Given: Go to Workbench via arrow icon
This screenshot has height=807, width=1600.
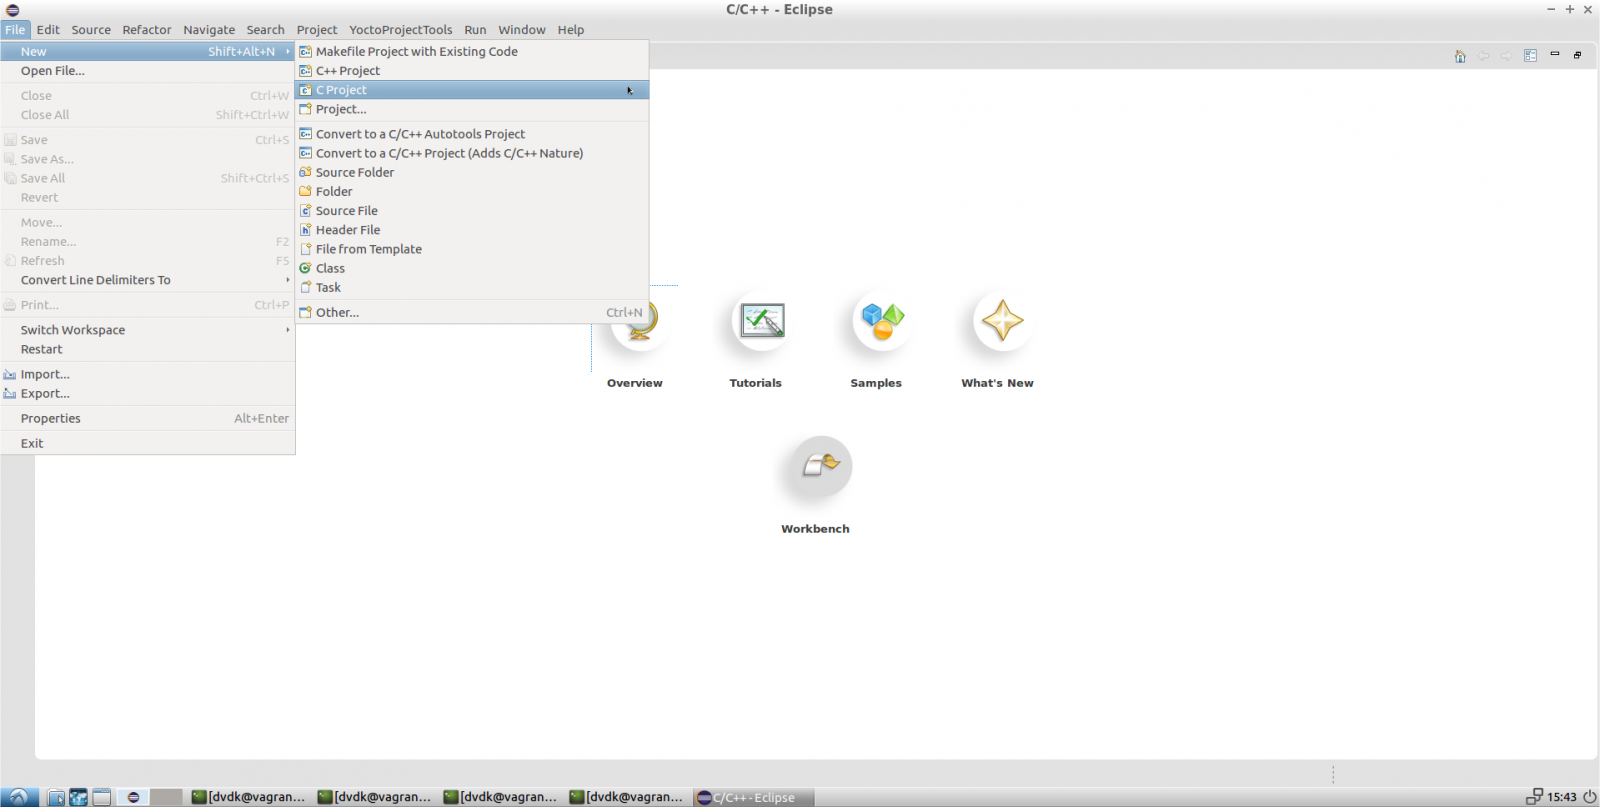Looking at the screenshot, I should 821,465.
